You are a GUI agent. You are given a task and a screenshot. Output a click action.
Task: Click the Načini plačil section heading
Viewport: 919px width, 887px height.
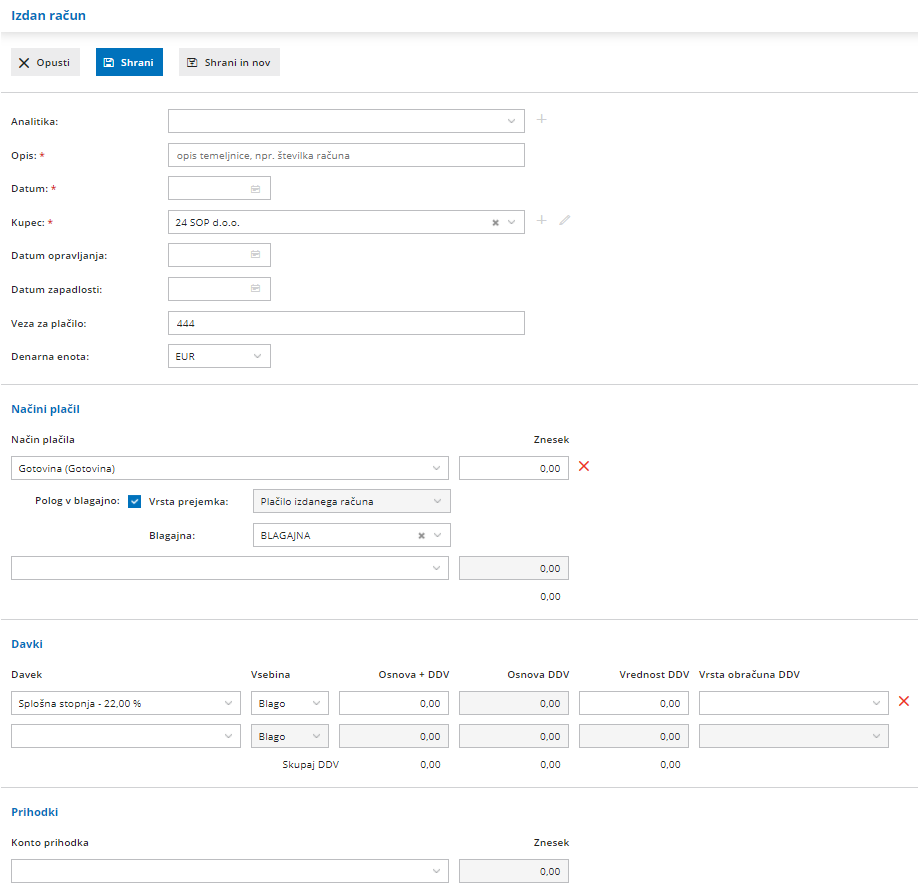tap(45, 409)
